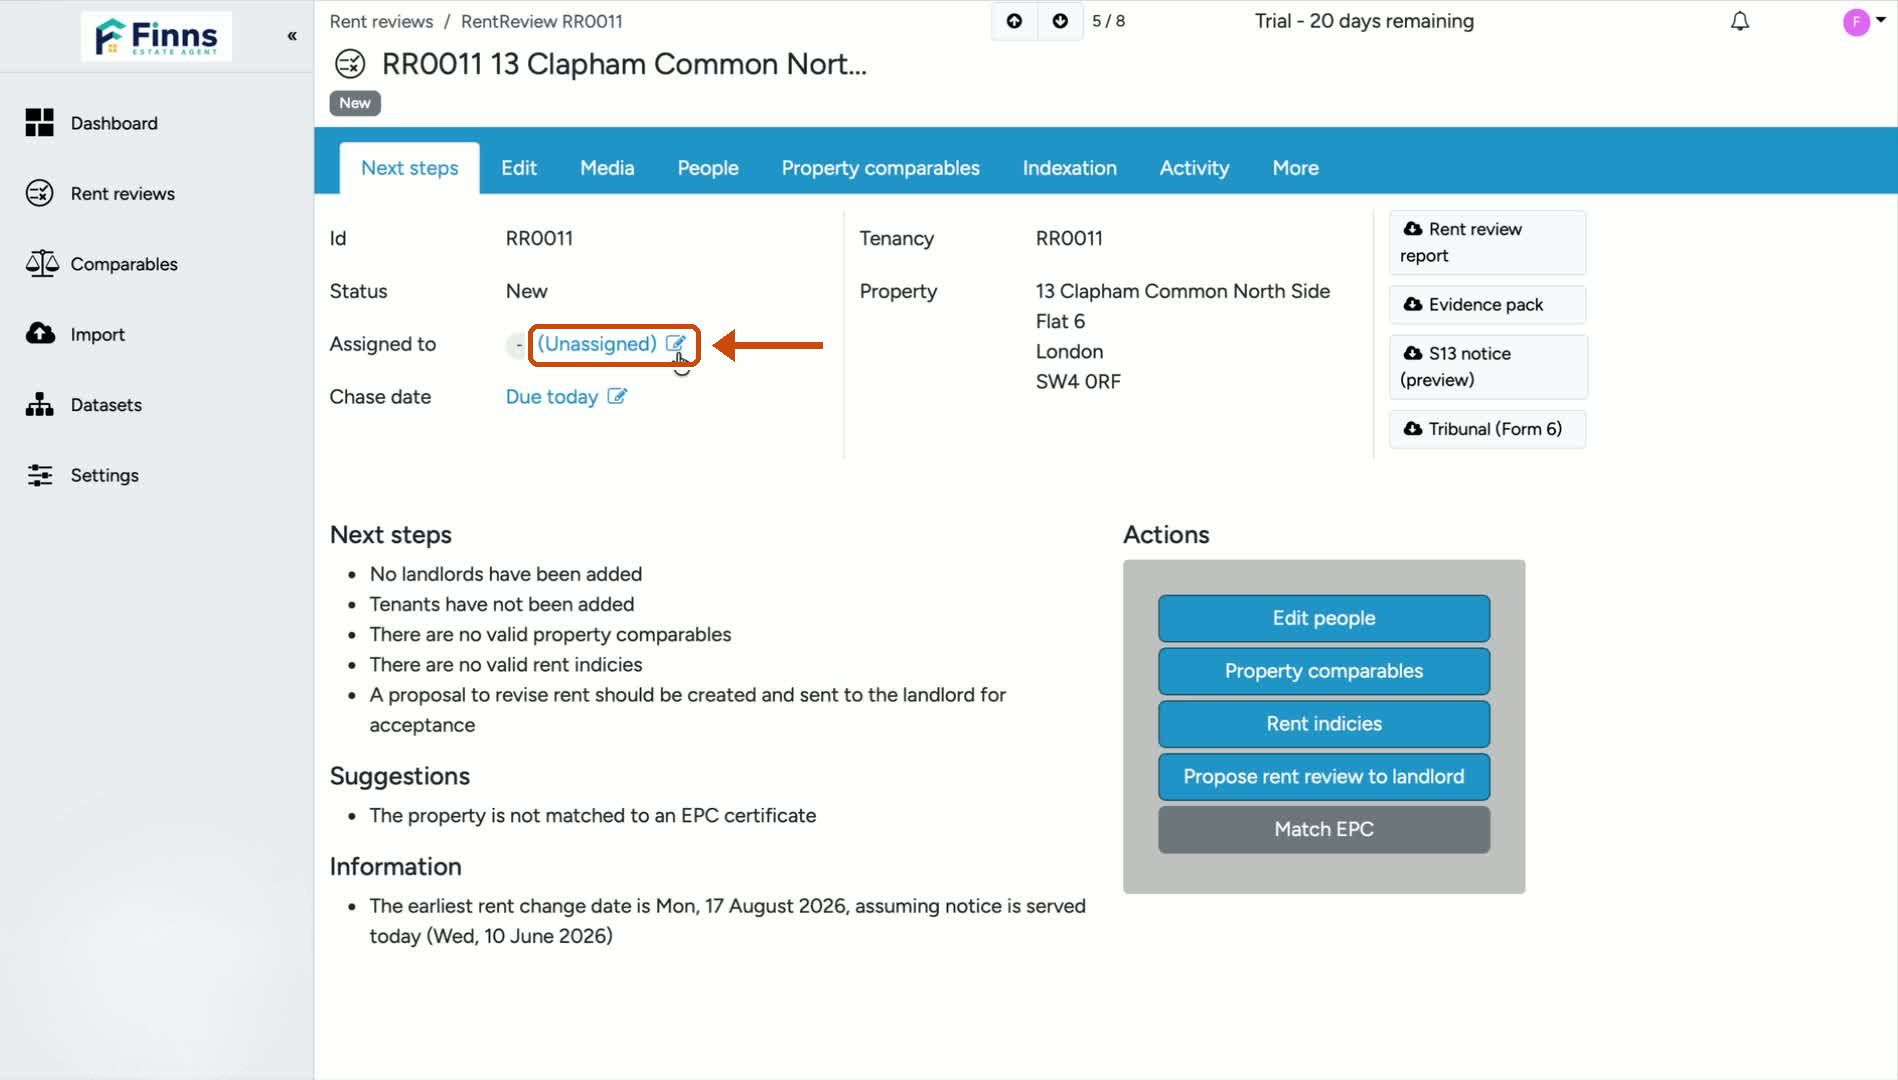Click the Finns logo
1898x1080 pixels.
(x=156, y=36)
